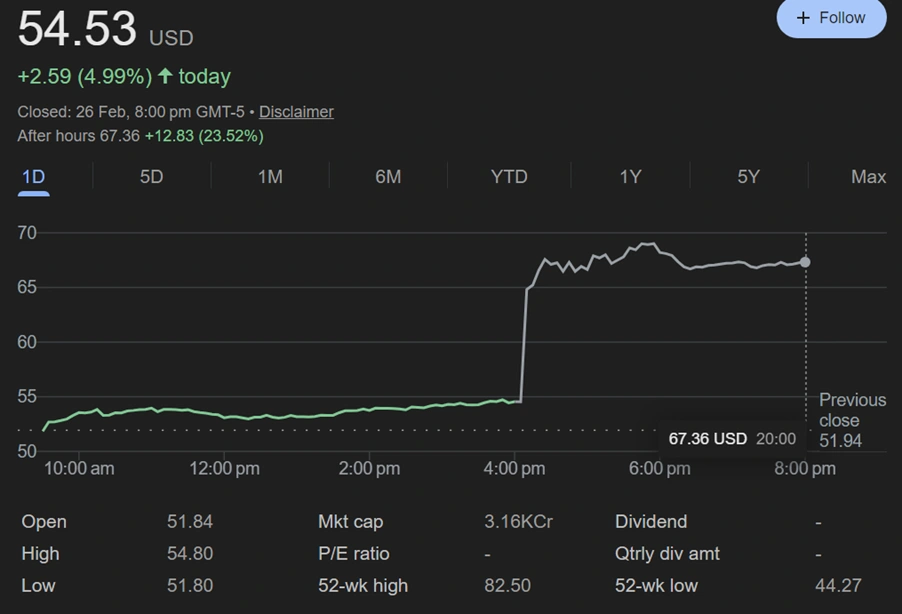
Task: Select the 1D chart range tab
Action: (x=33, y=177)
